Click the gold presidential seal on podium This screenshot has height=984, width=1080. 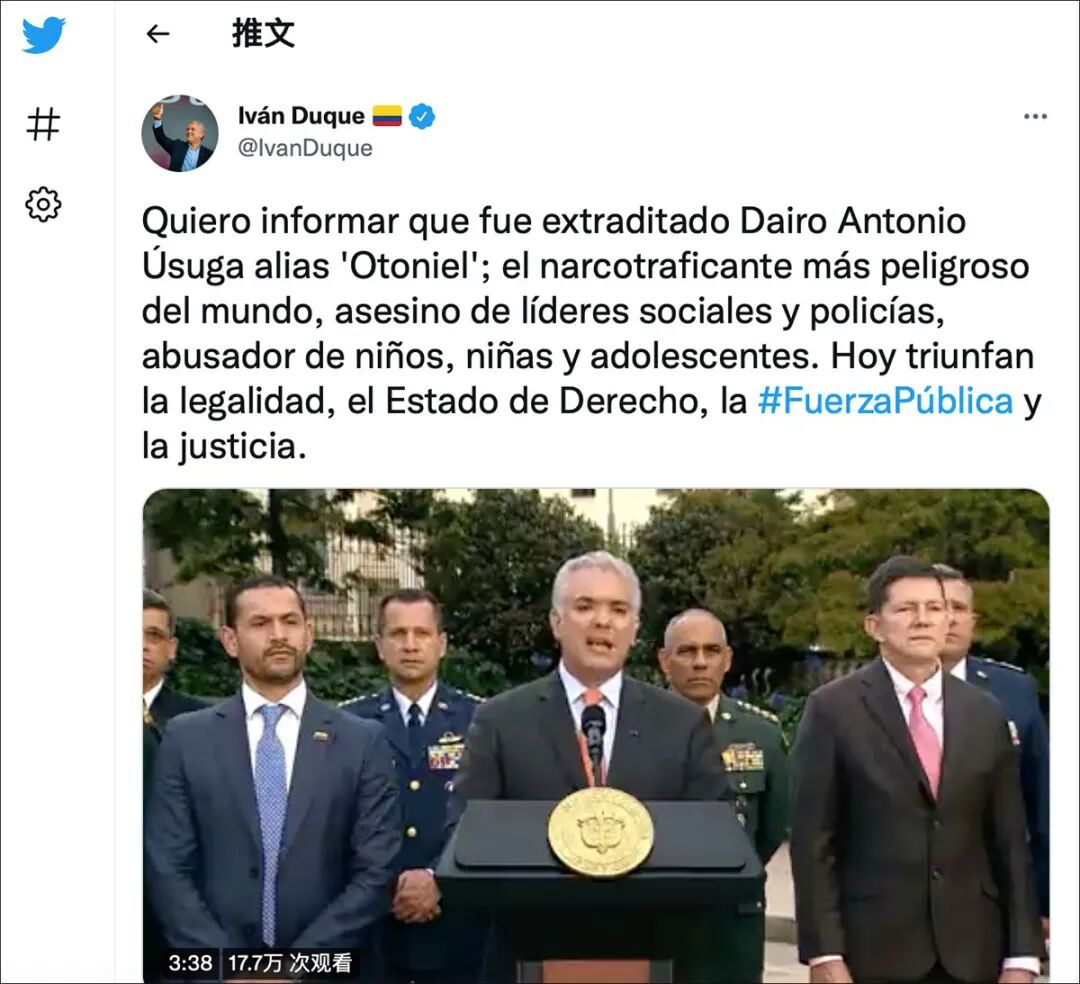coord(600,832)
